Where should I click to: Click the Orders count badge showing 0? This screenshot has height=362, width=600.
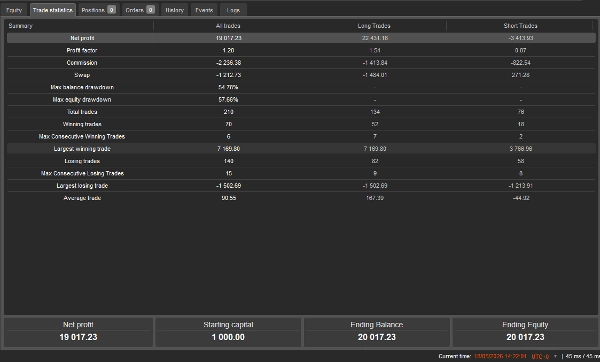[150, 10]
